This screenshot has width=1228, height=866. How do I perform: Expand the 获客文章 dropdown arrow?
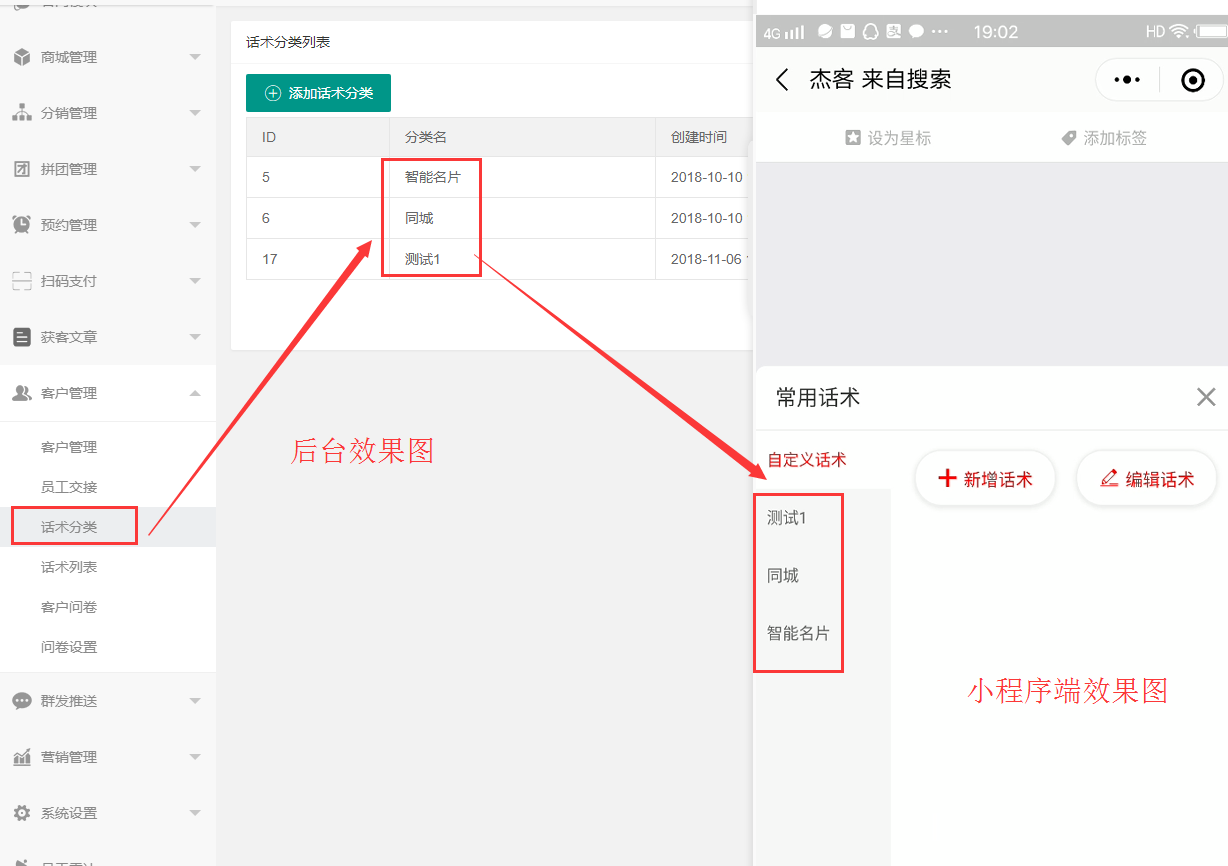(195, 337)
